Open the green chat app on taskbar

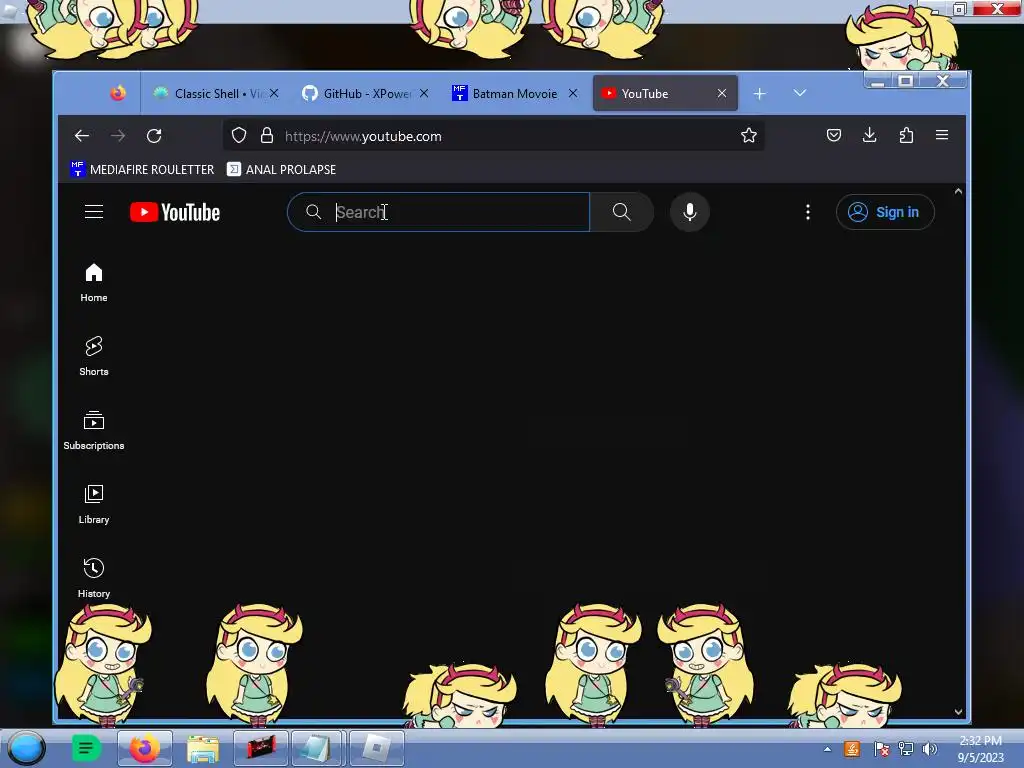coord(86,748)
